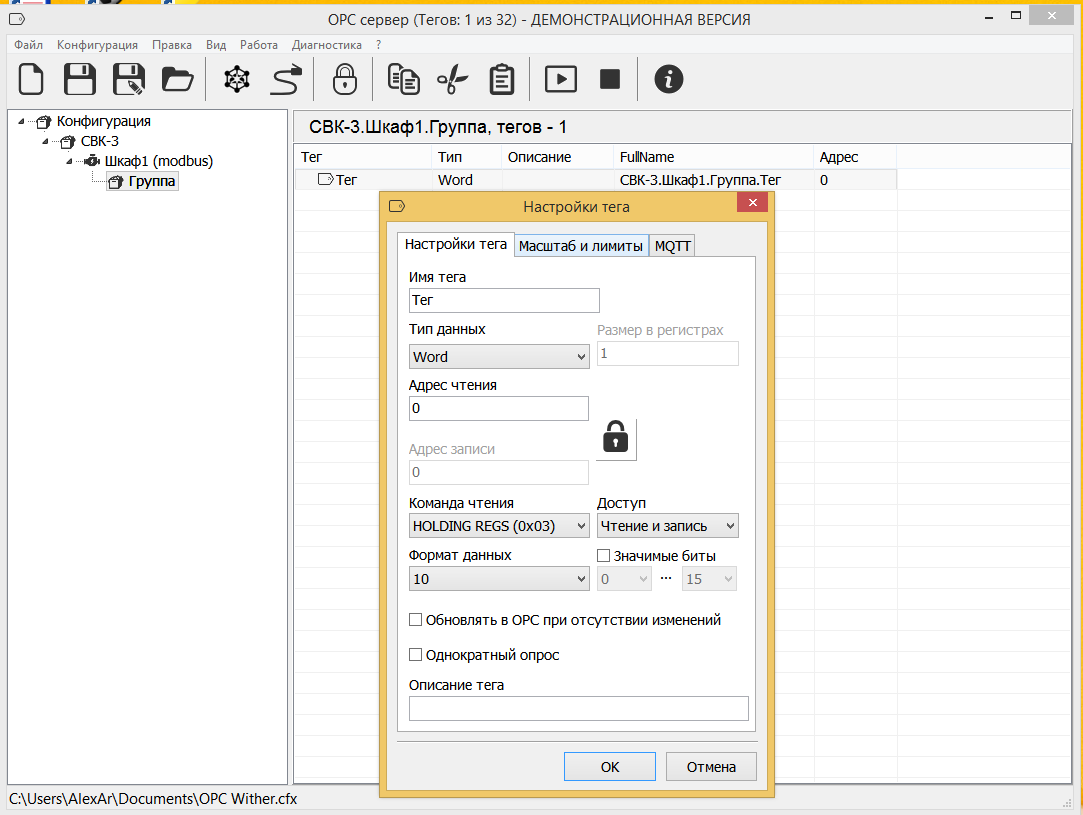Image resolution: width=1083 pixels, height=815 pixels.
Task: Save configuration as (floppy with pencil)
Action: 129,79
